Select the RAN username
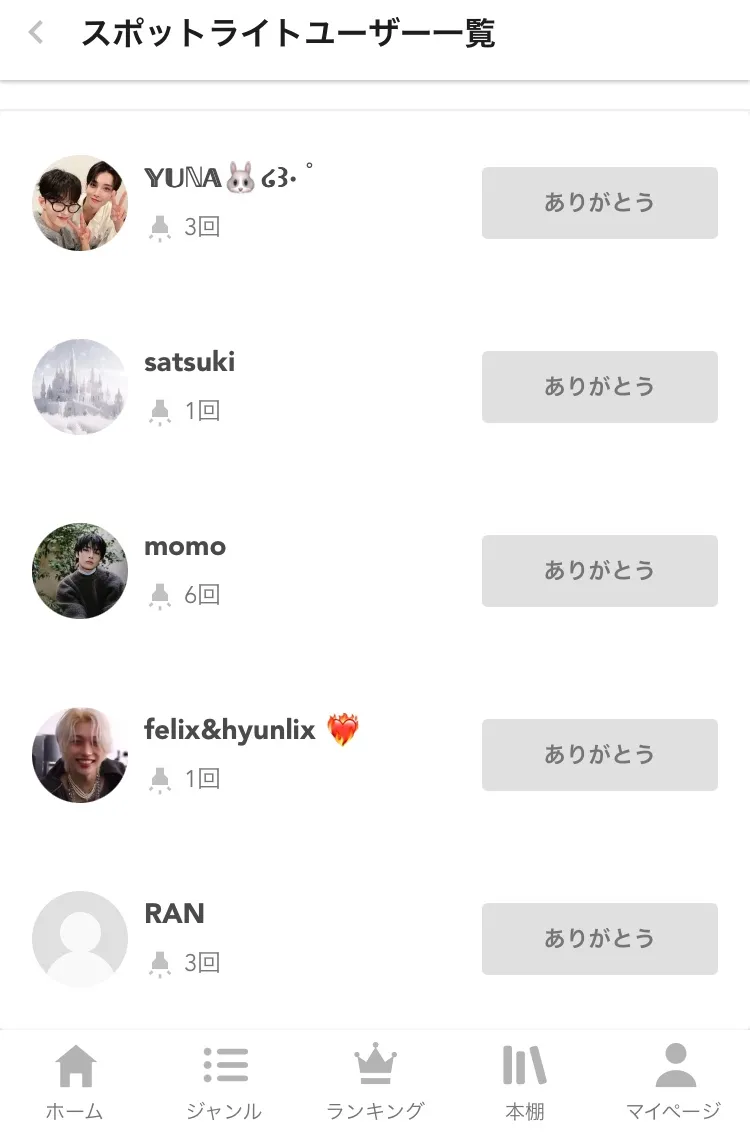 [x=175, y=914]
